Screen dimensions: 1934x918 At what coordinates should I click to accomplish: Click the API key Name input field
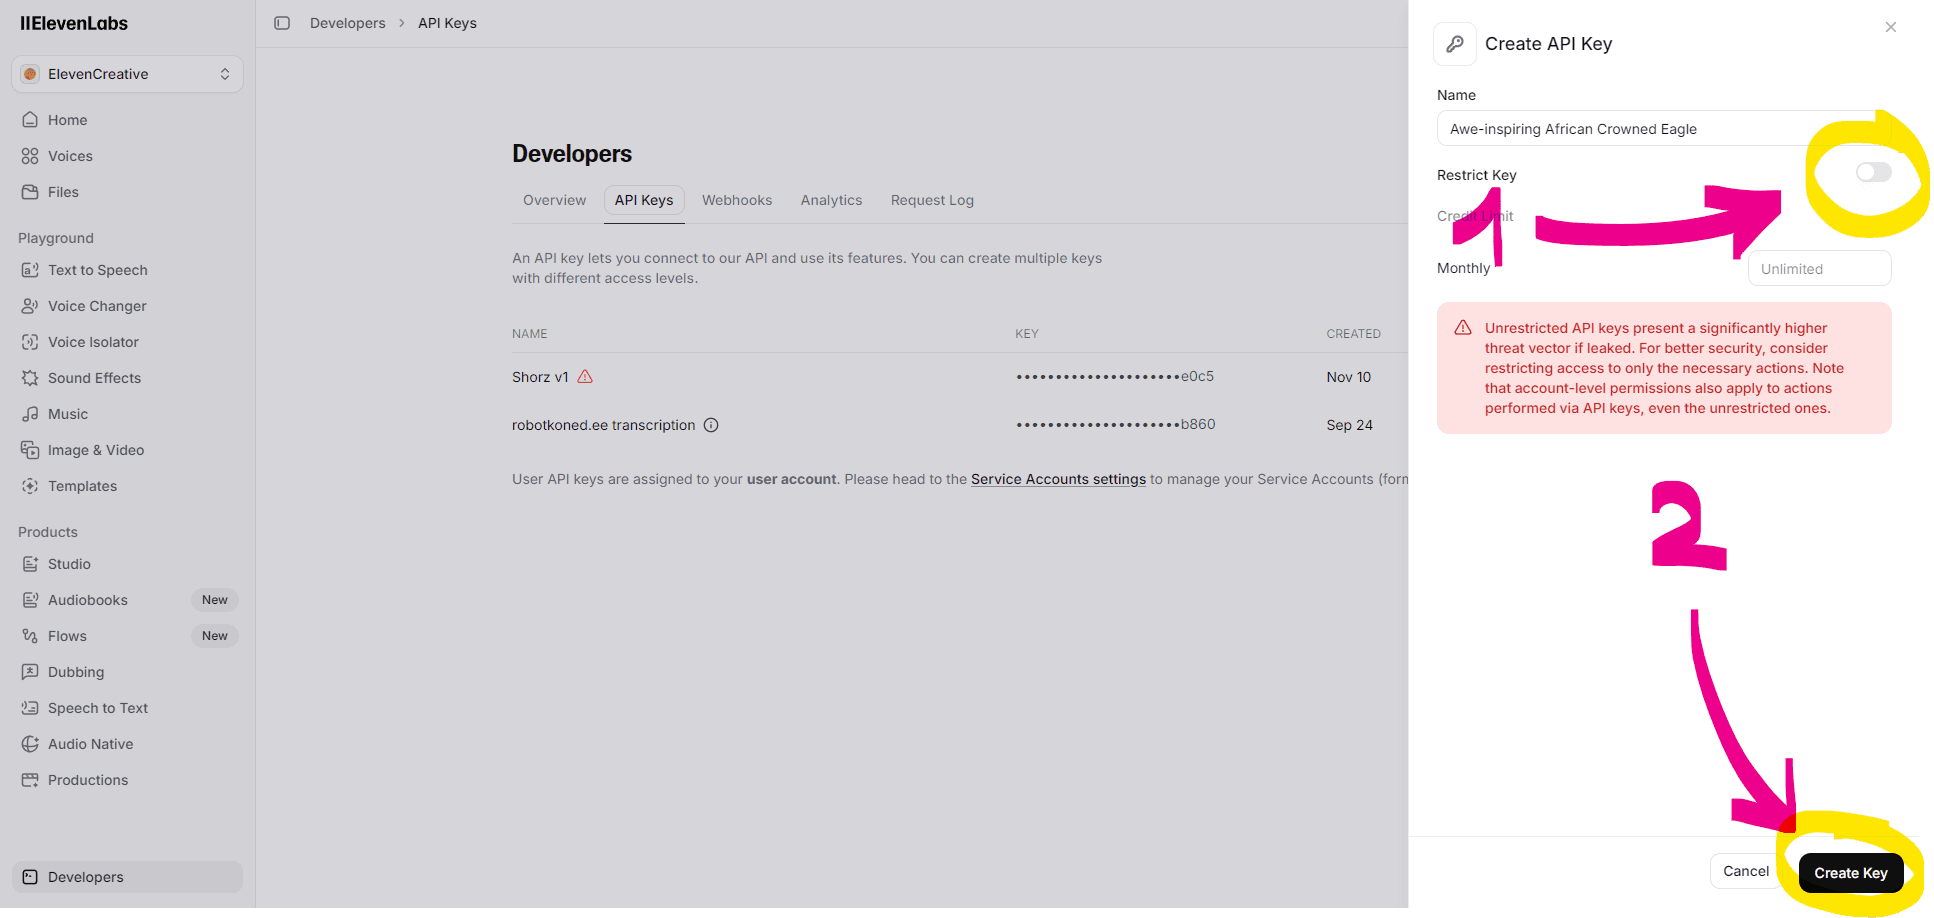[x=1664, y=129]
